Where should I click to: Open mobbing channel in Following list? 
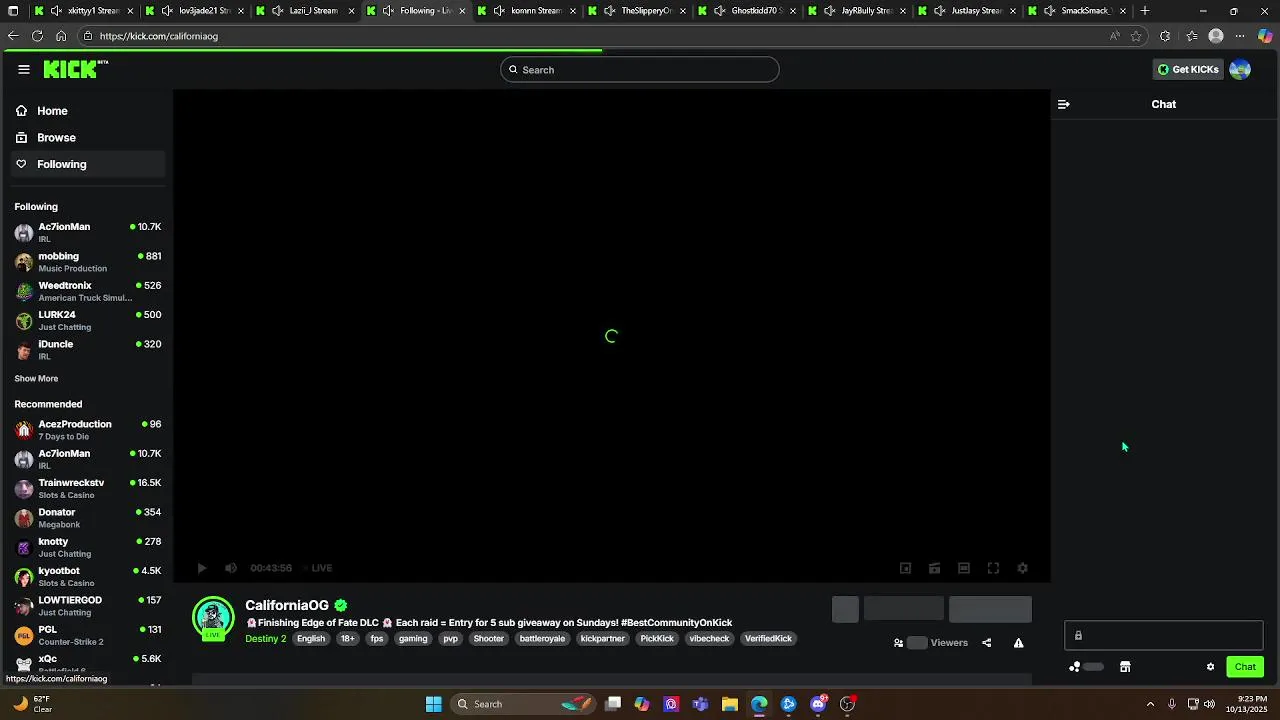tap(88, 262)
